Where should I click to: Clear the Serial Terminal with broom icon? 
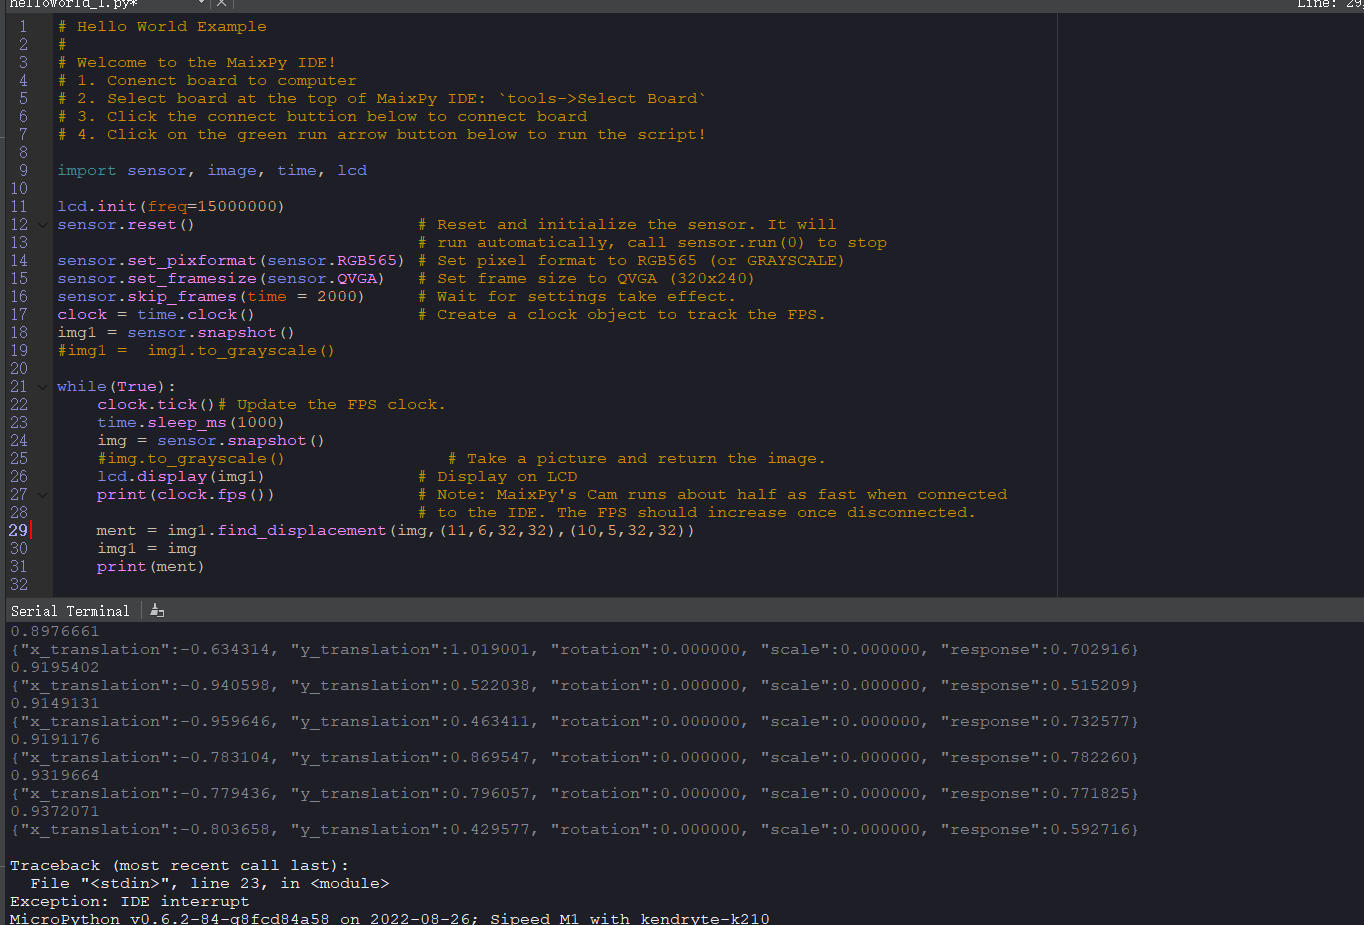[157, 610]
